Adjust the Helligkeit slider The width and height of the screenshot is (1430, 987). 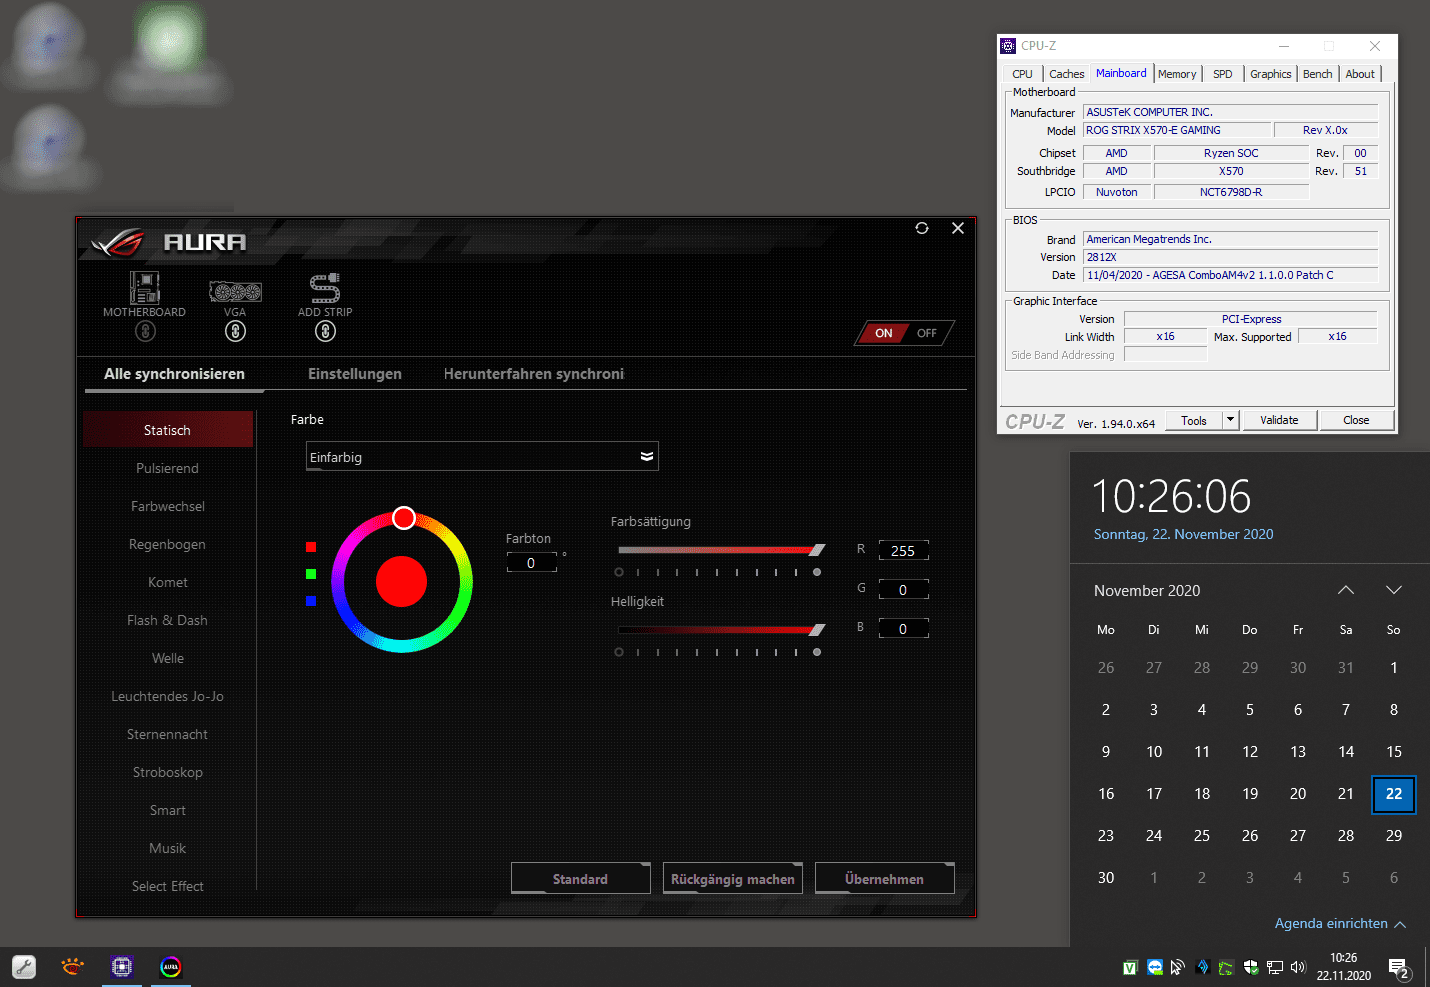[x=720, y=630]
